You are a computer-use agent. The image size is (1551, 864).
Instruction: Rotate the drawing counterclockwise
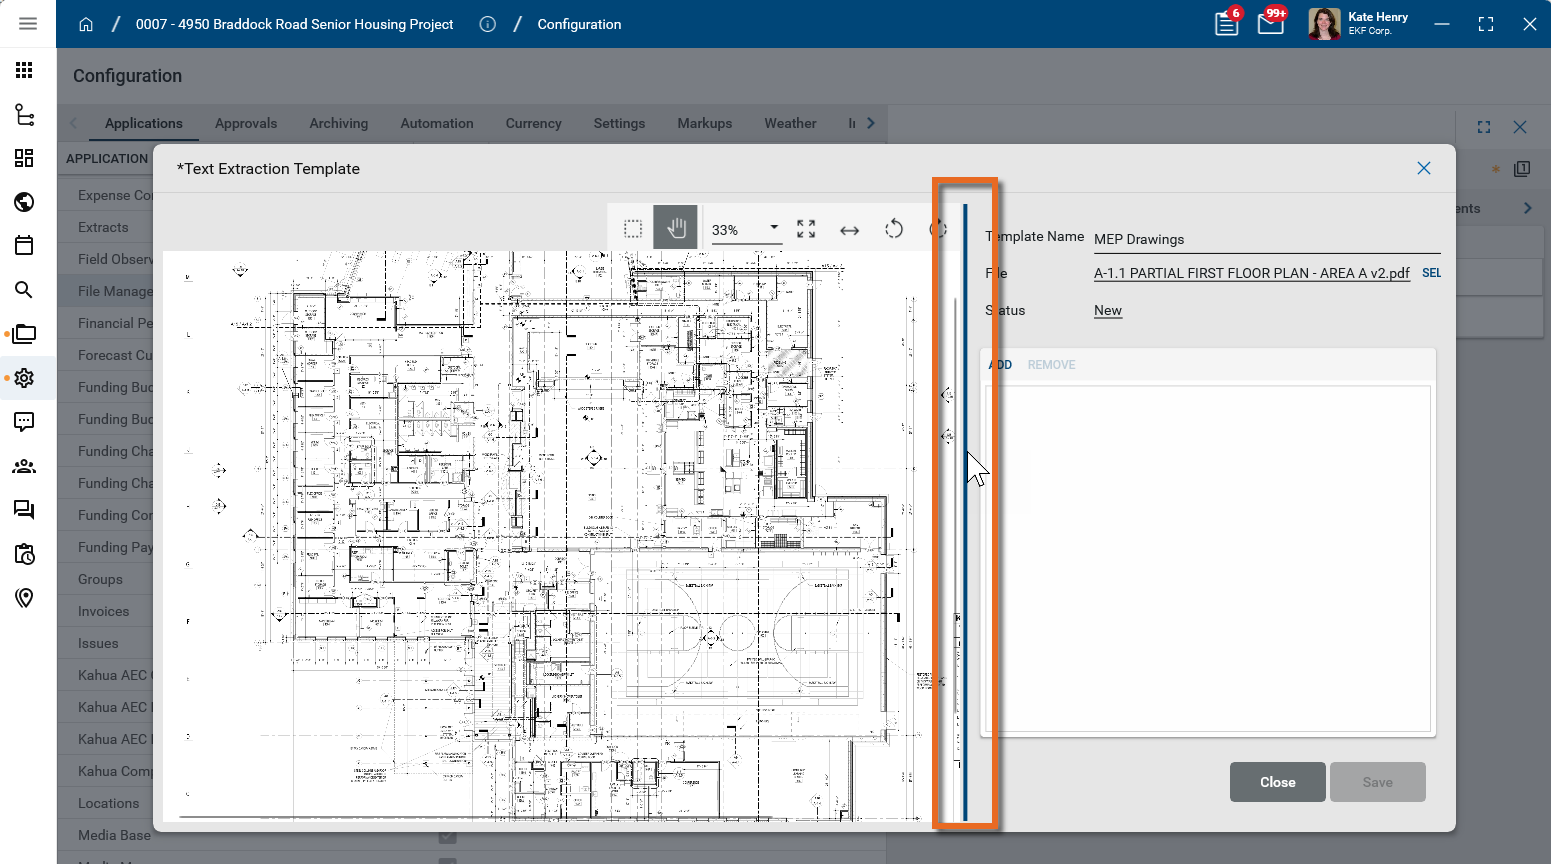click(894, 229)
